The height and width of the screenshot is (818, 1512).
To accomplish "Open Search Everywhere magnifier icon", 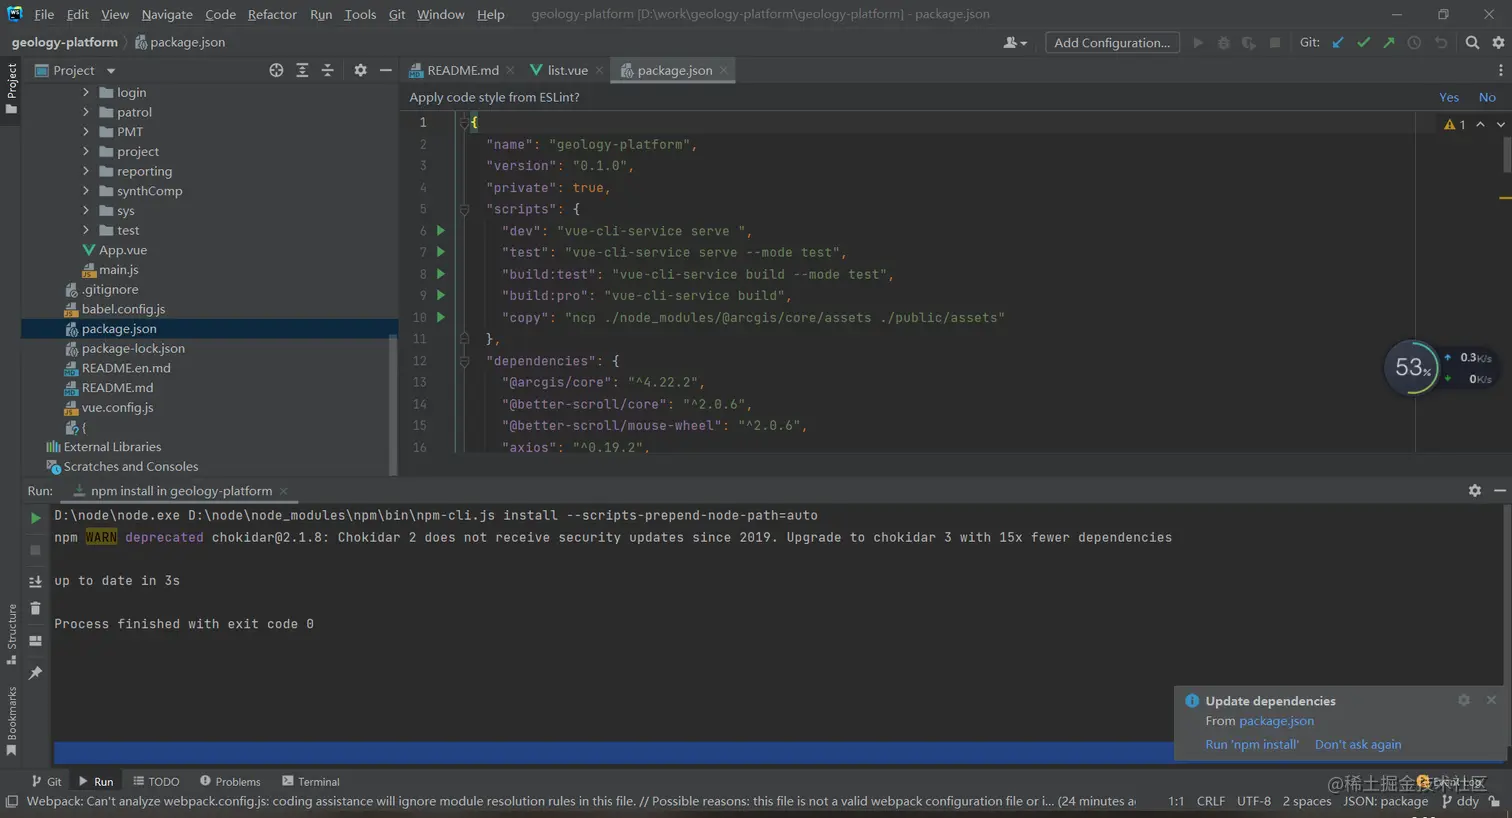I will [1472, 42].
